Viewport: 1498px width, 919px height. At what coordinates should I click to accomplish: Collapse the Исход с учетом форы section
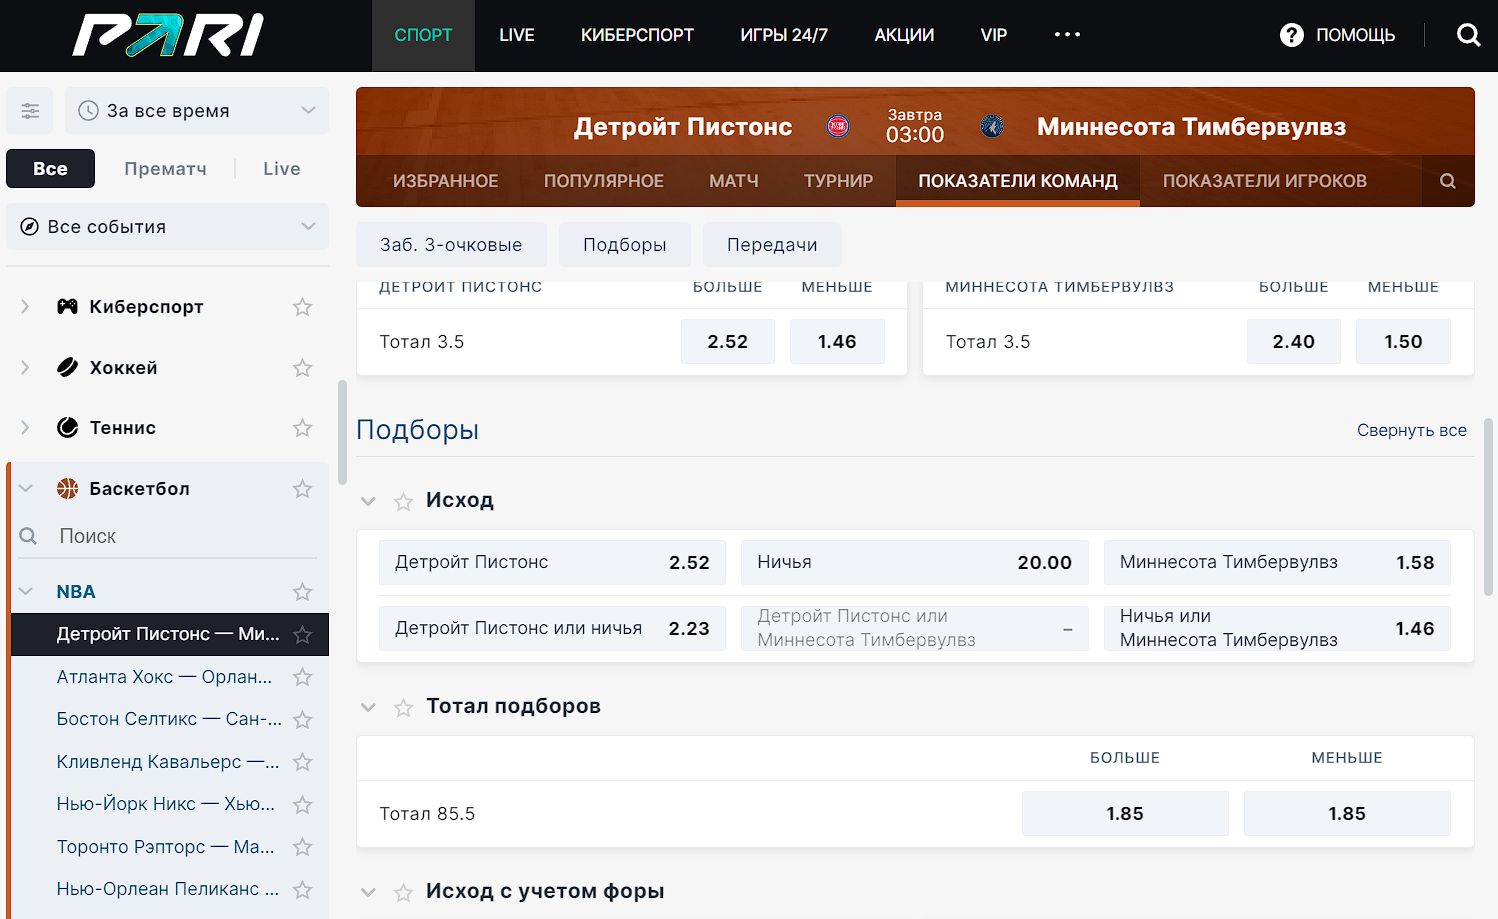pos(368,892)
